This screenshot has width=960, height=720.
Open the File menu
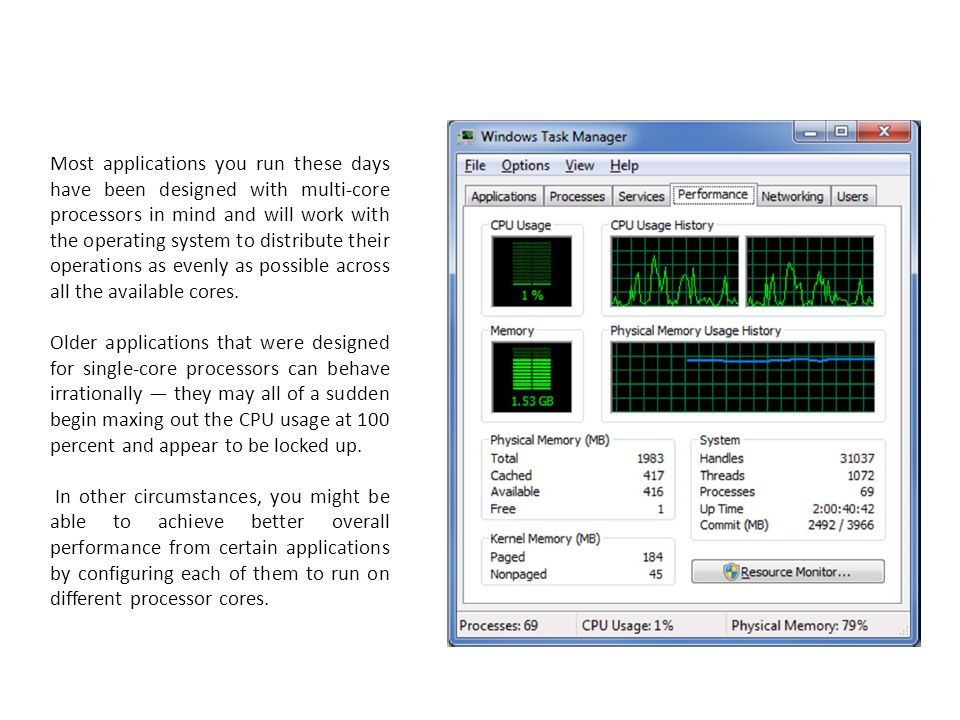pos(475,165)
